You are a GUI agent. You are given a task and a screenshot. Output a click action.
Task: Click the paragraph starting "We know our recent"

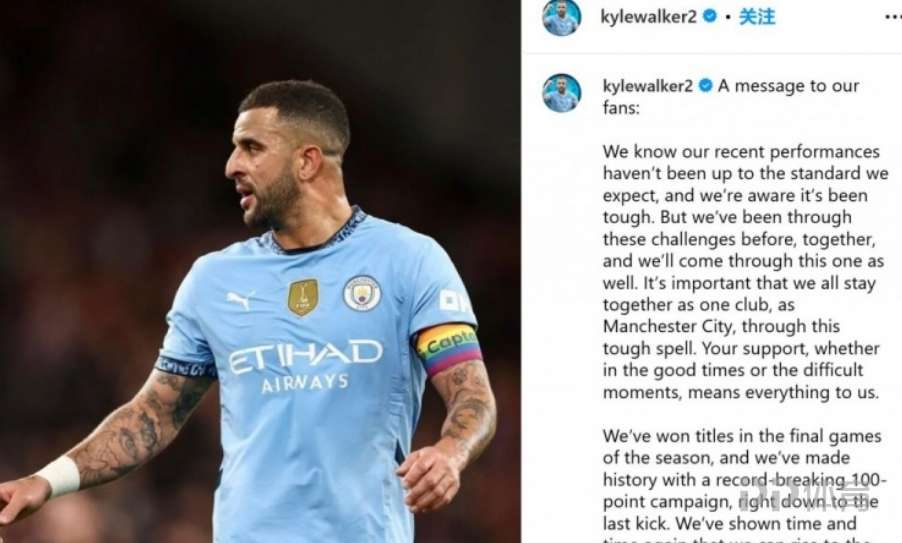point(745,272)
